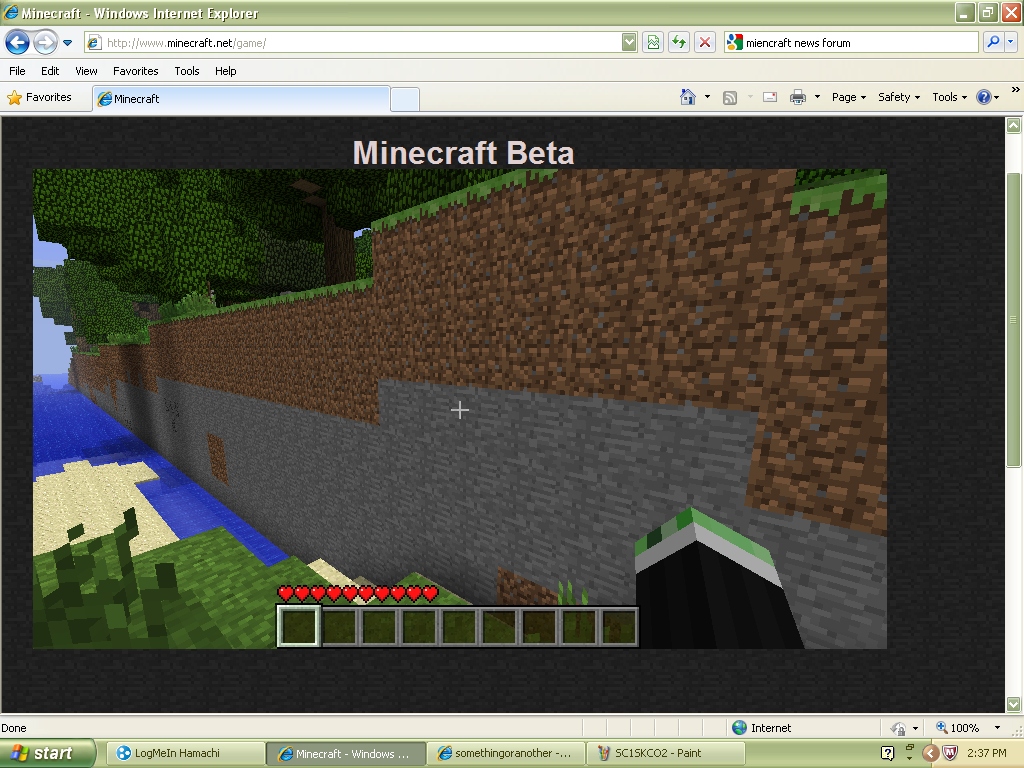Click the RSS Feeds icon
This screenshot has width=1024, height=768.
point(730,98)
